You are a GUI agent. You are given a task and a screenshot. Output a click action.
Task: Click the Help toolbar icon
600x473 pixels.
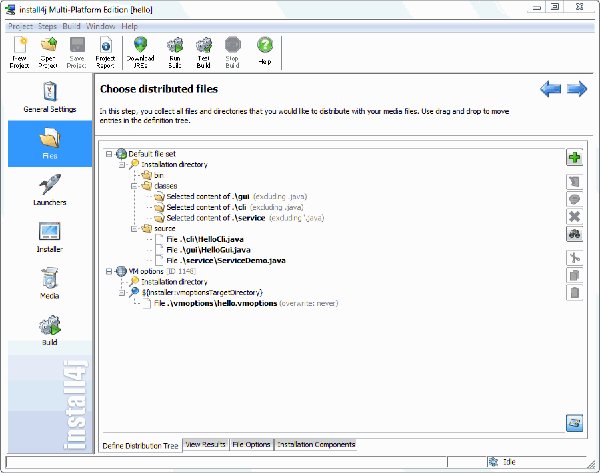[265, 51]
